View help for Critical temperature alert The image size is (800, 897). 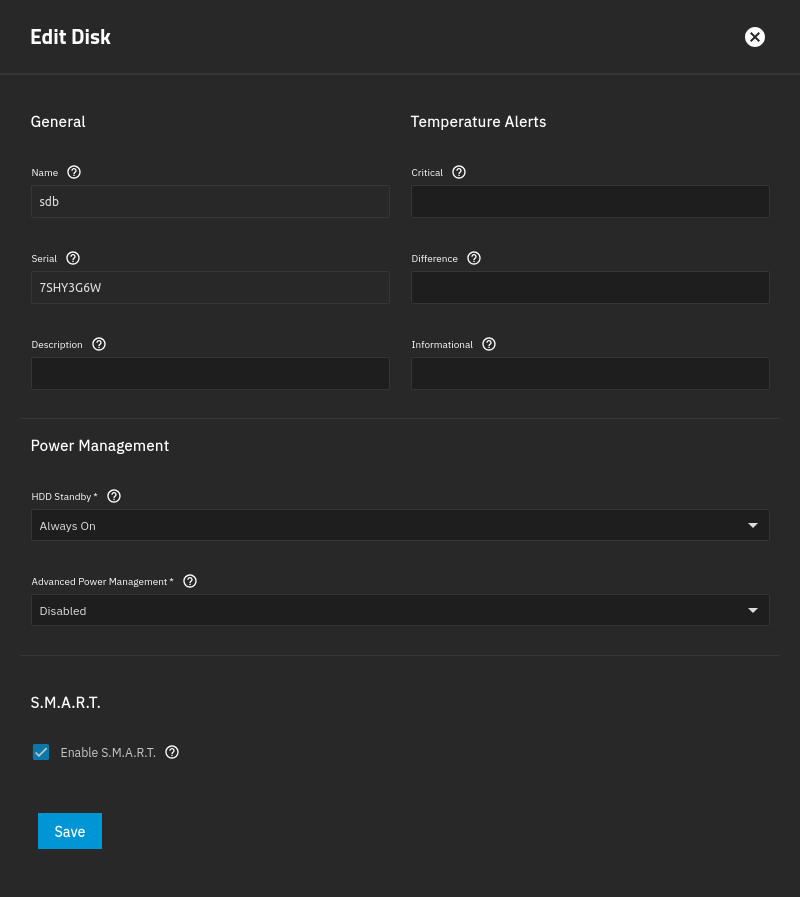tap(459, 172)
